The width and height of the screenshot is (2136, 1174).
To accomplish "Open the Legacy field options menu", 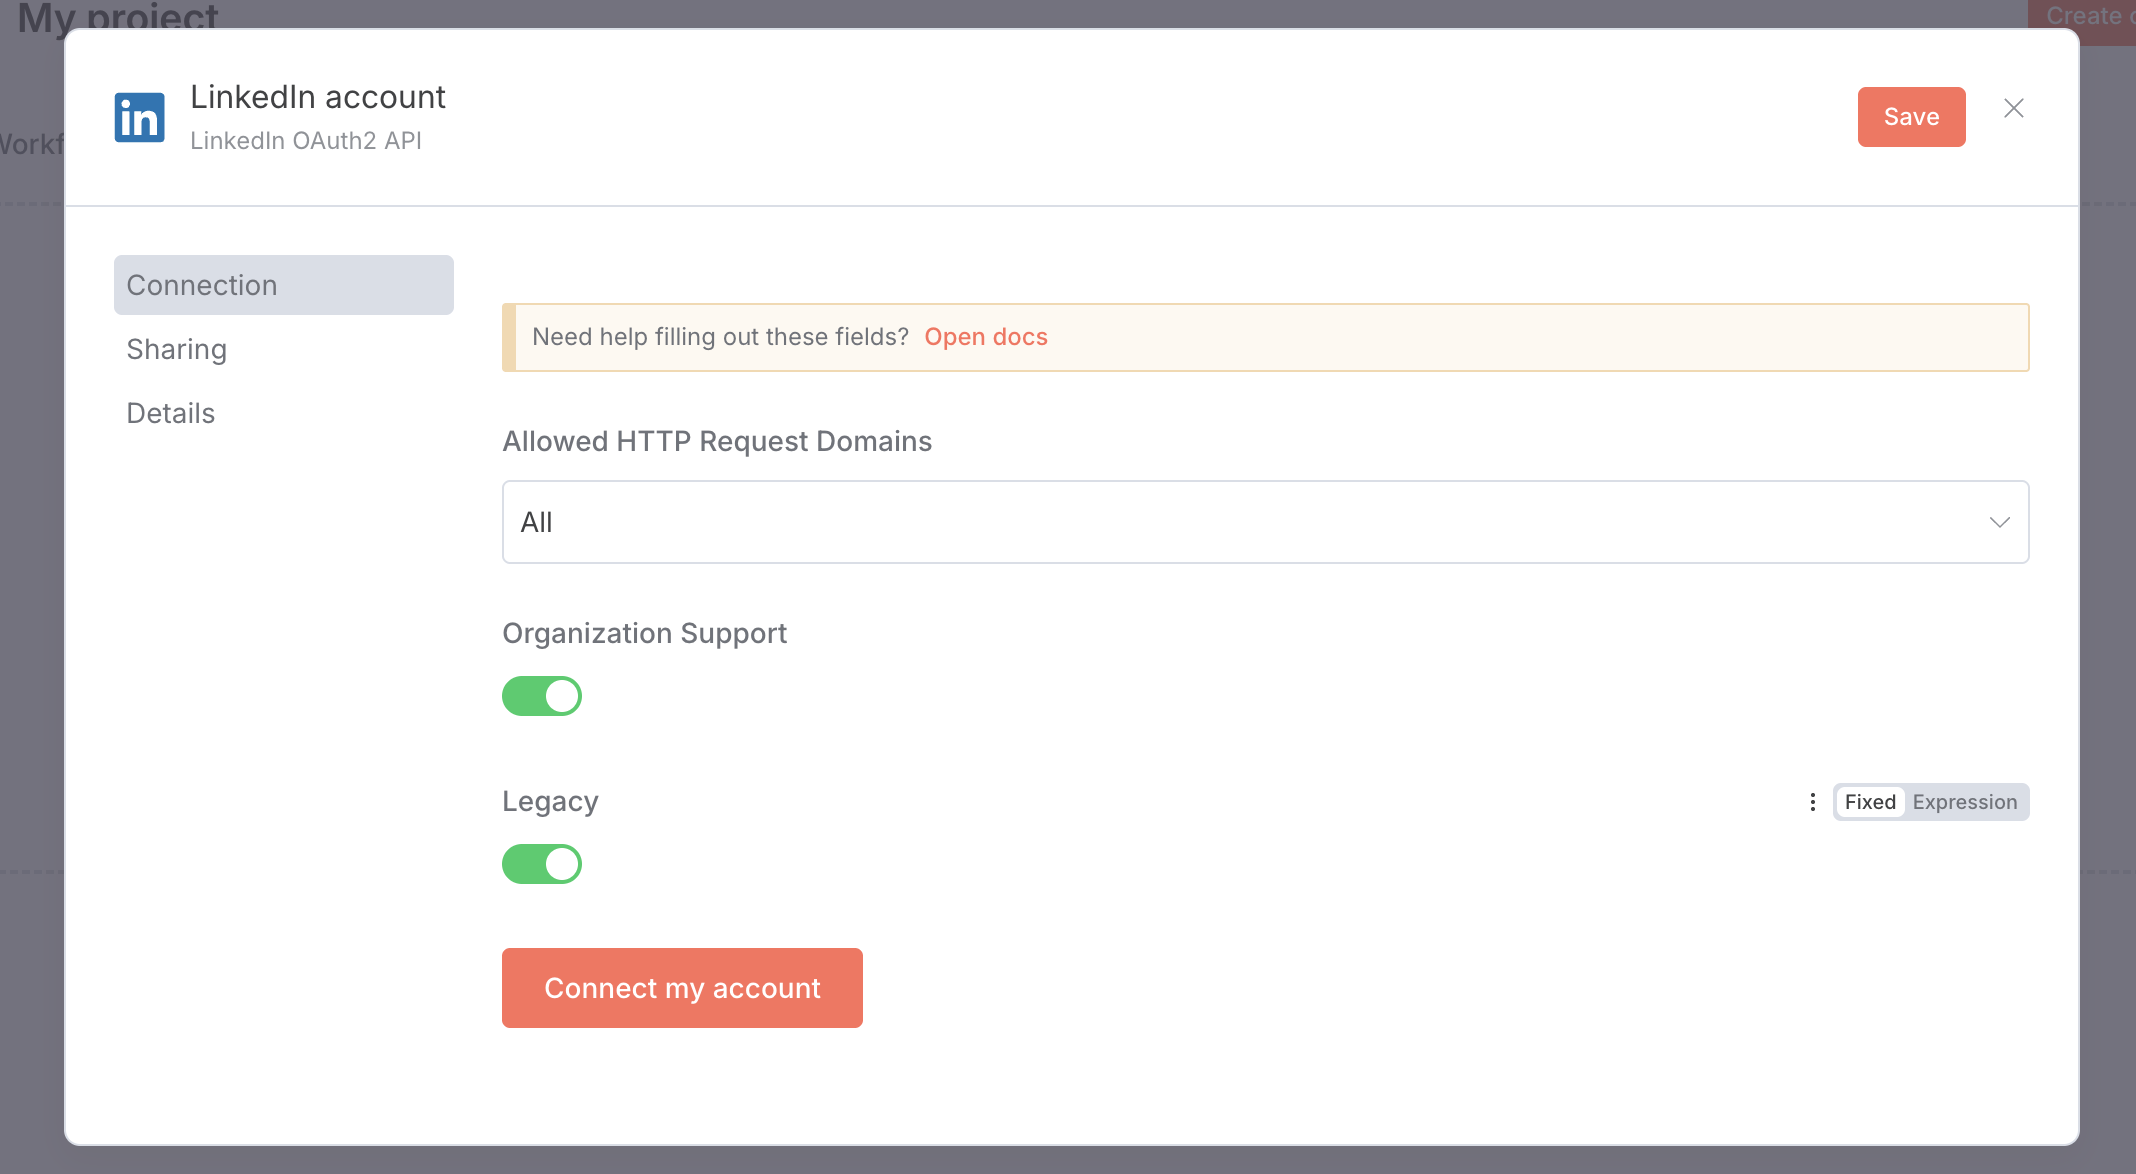I will tap(1812, 802).
